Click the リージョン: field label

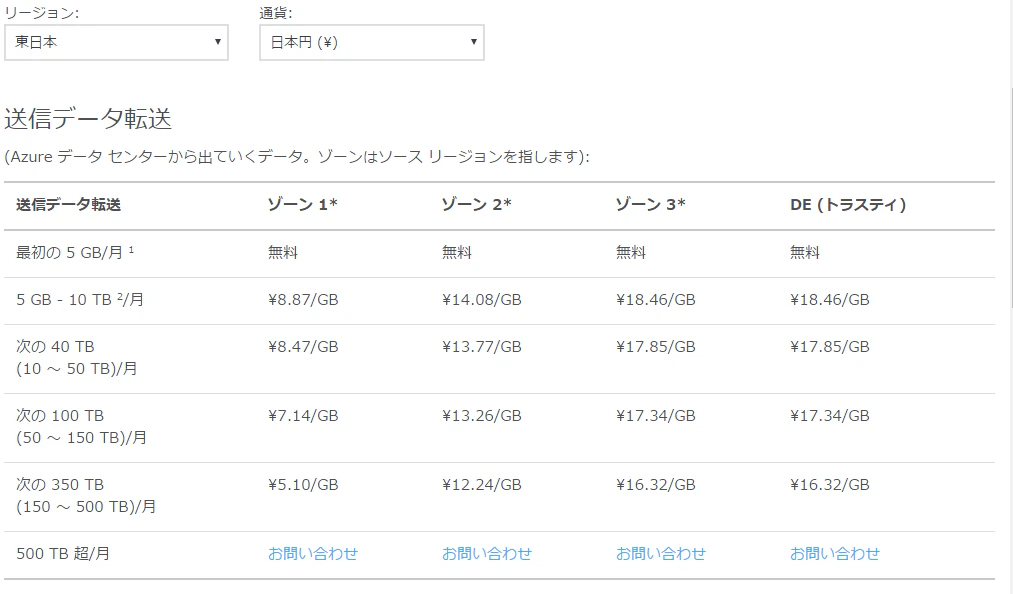41,13
